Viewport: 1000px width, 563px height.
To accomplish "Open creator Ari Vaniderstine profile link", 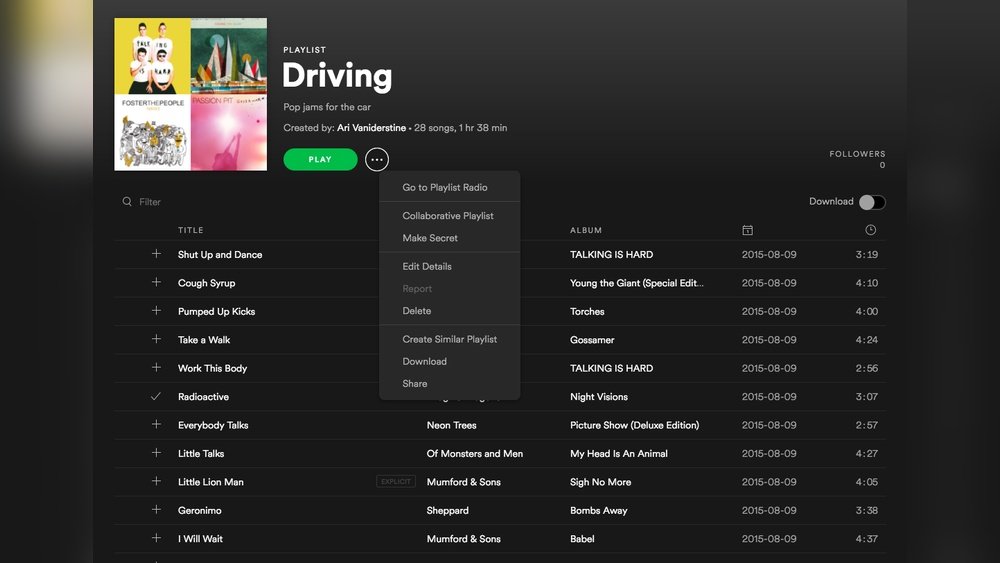I will [x=371, y=128].
